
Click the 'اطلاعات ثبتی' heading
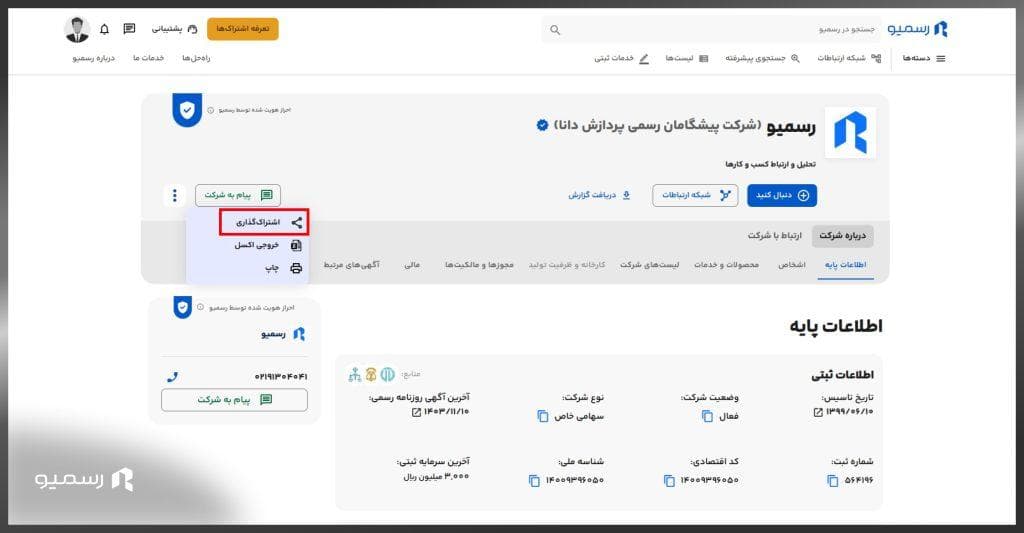(842, 375)
